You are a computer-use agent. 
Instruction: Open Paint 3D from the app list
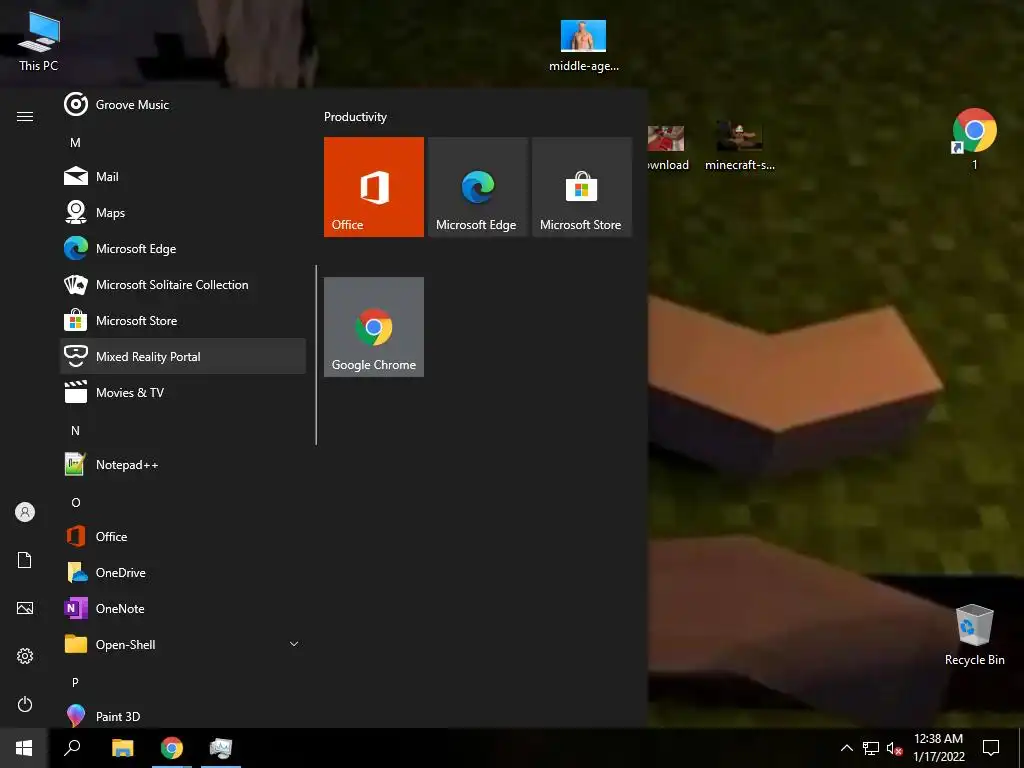point(183,716)
